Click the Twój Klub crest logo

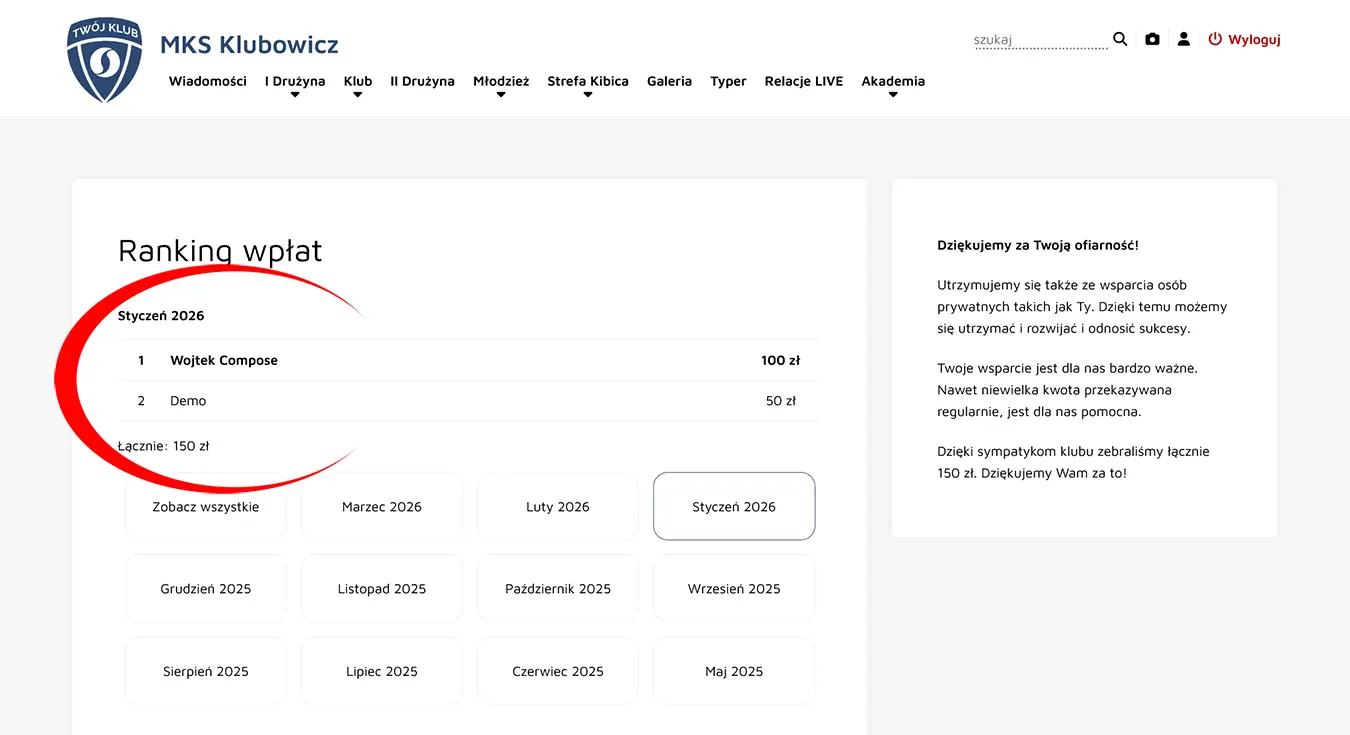(x=104, y=59)
